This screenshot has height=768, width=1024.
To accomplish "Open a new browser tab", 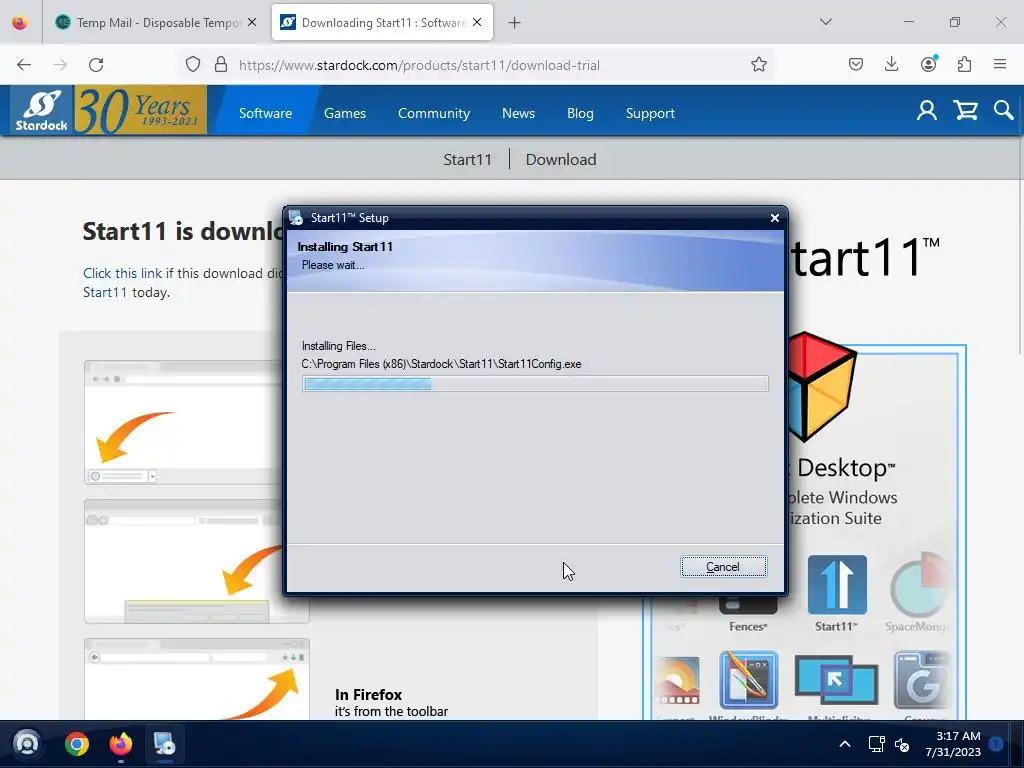I will click(515, 23).
